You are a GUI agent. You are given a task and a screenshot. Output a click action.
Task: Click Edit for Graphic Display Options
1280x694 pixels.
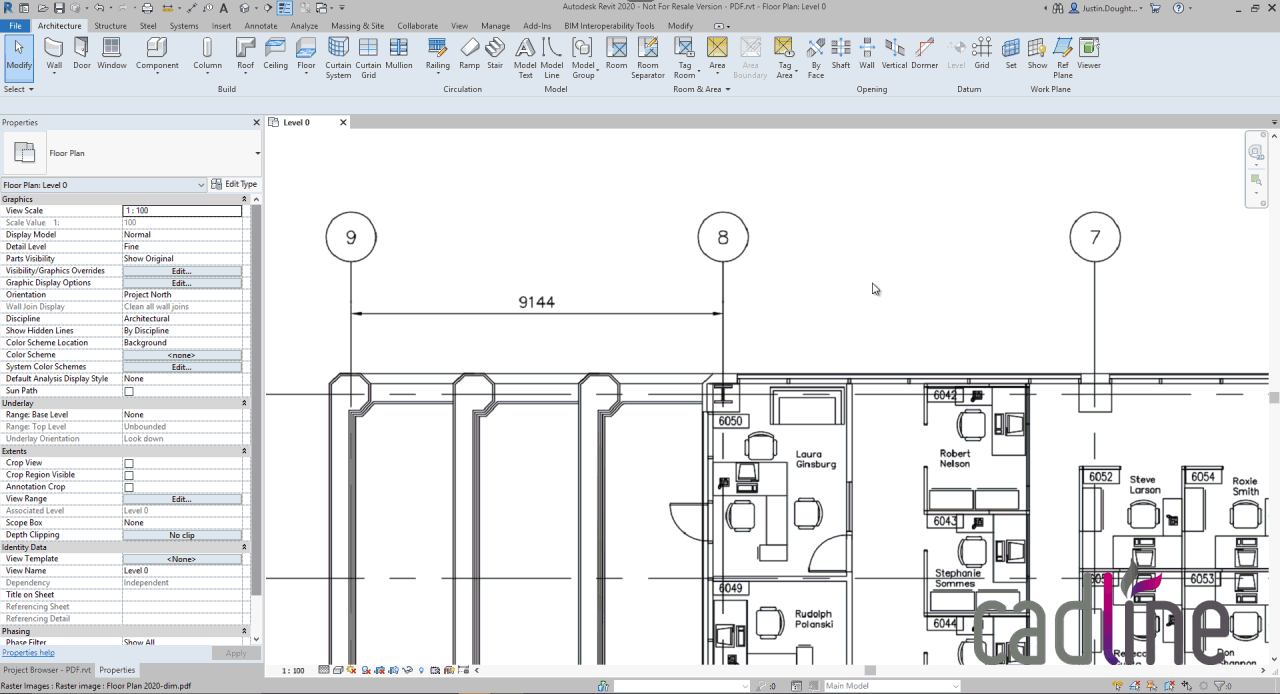point(182,283)
